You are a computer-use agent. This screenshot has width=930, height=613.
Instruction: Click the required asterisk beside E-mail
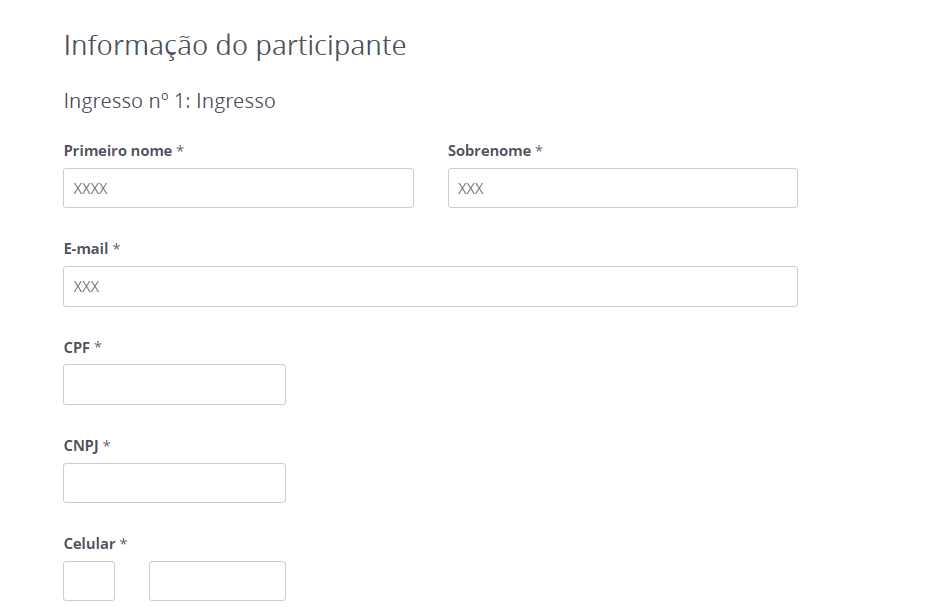[x=117, y=248]
